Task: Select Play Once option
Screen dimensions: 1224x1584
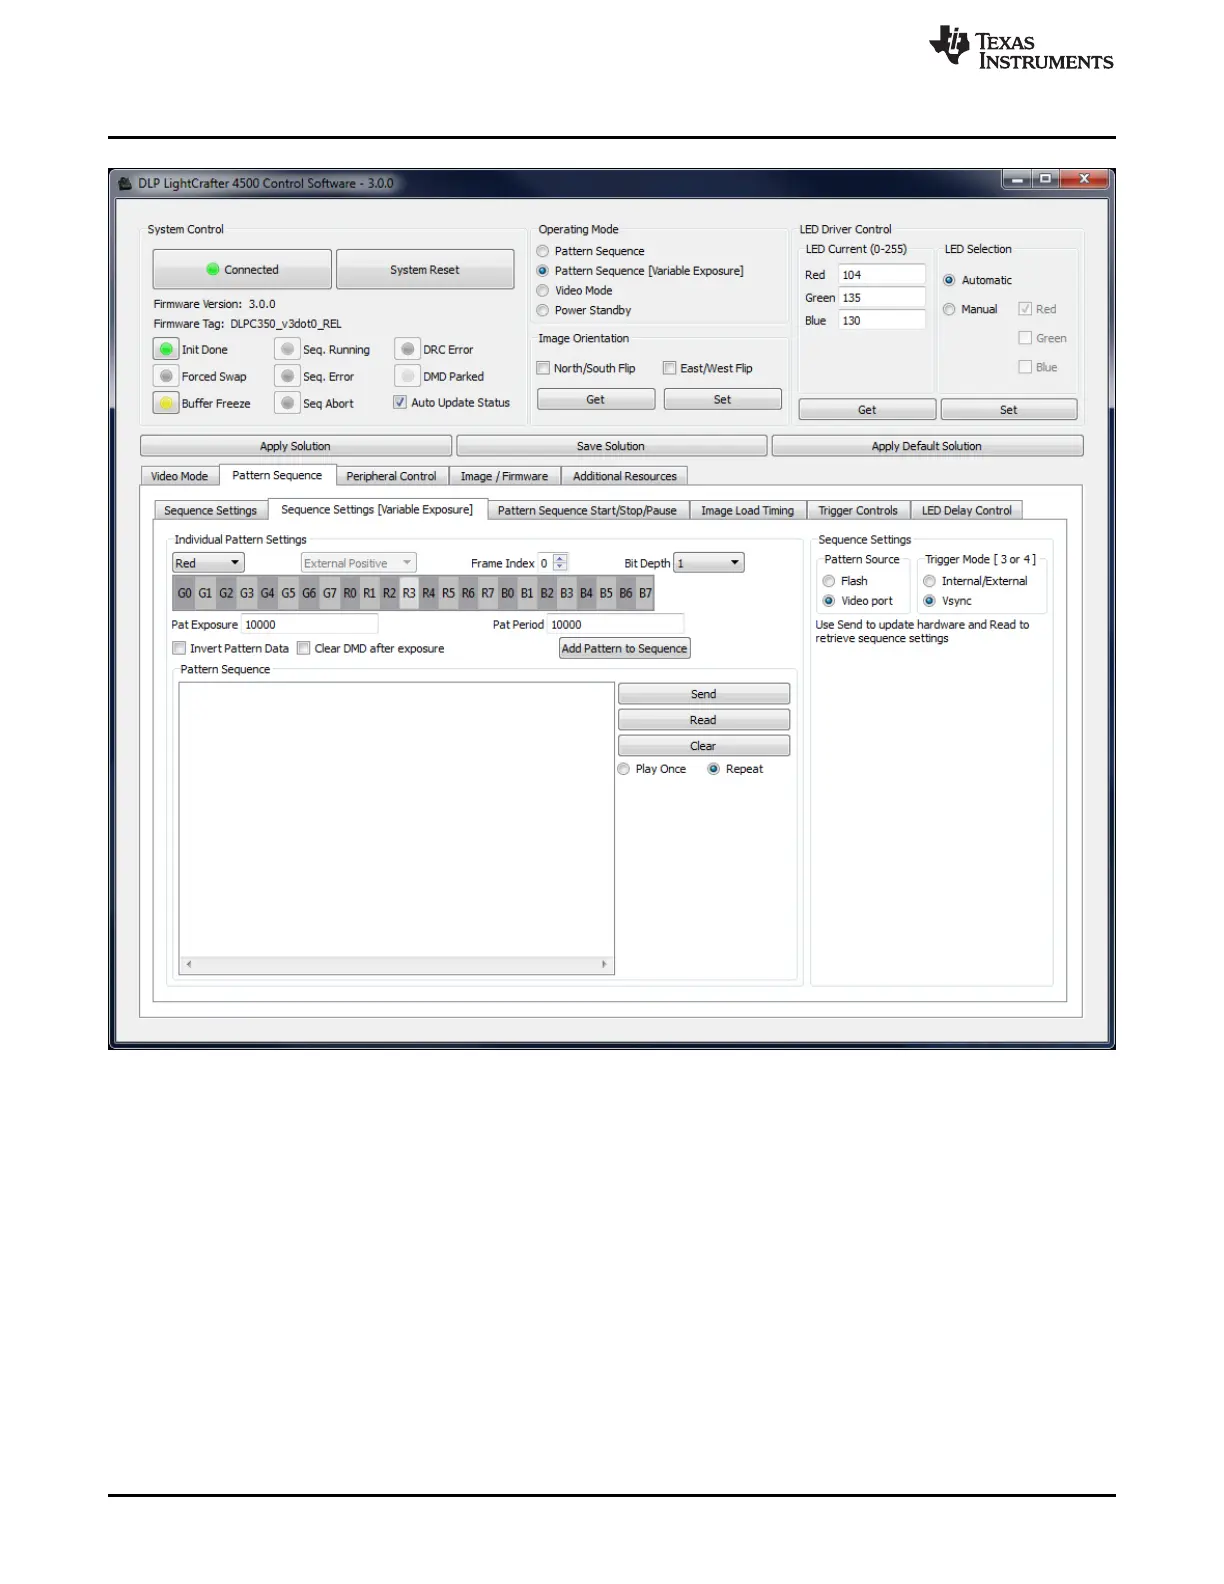Action: pyautogui.click(x=624, y=769)
